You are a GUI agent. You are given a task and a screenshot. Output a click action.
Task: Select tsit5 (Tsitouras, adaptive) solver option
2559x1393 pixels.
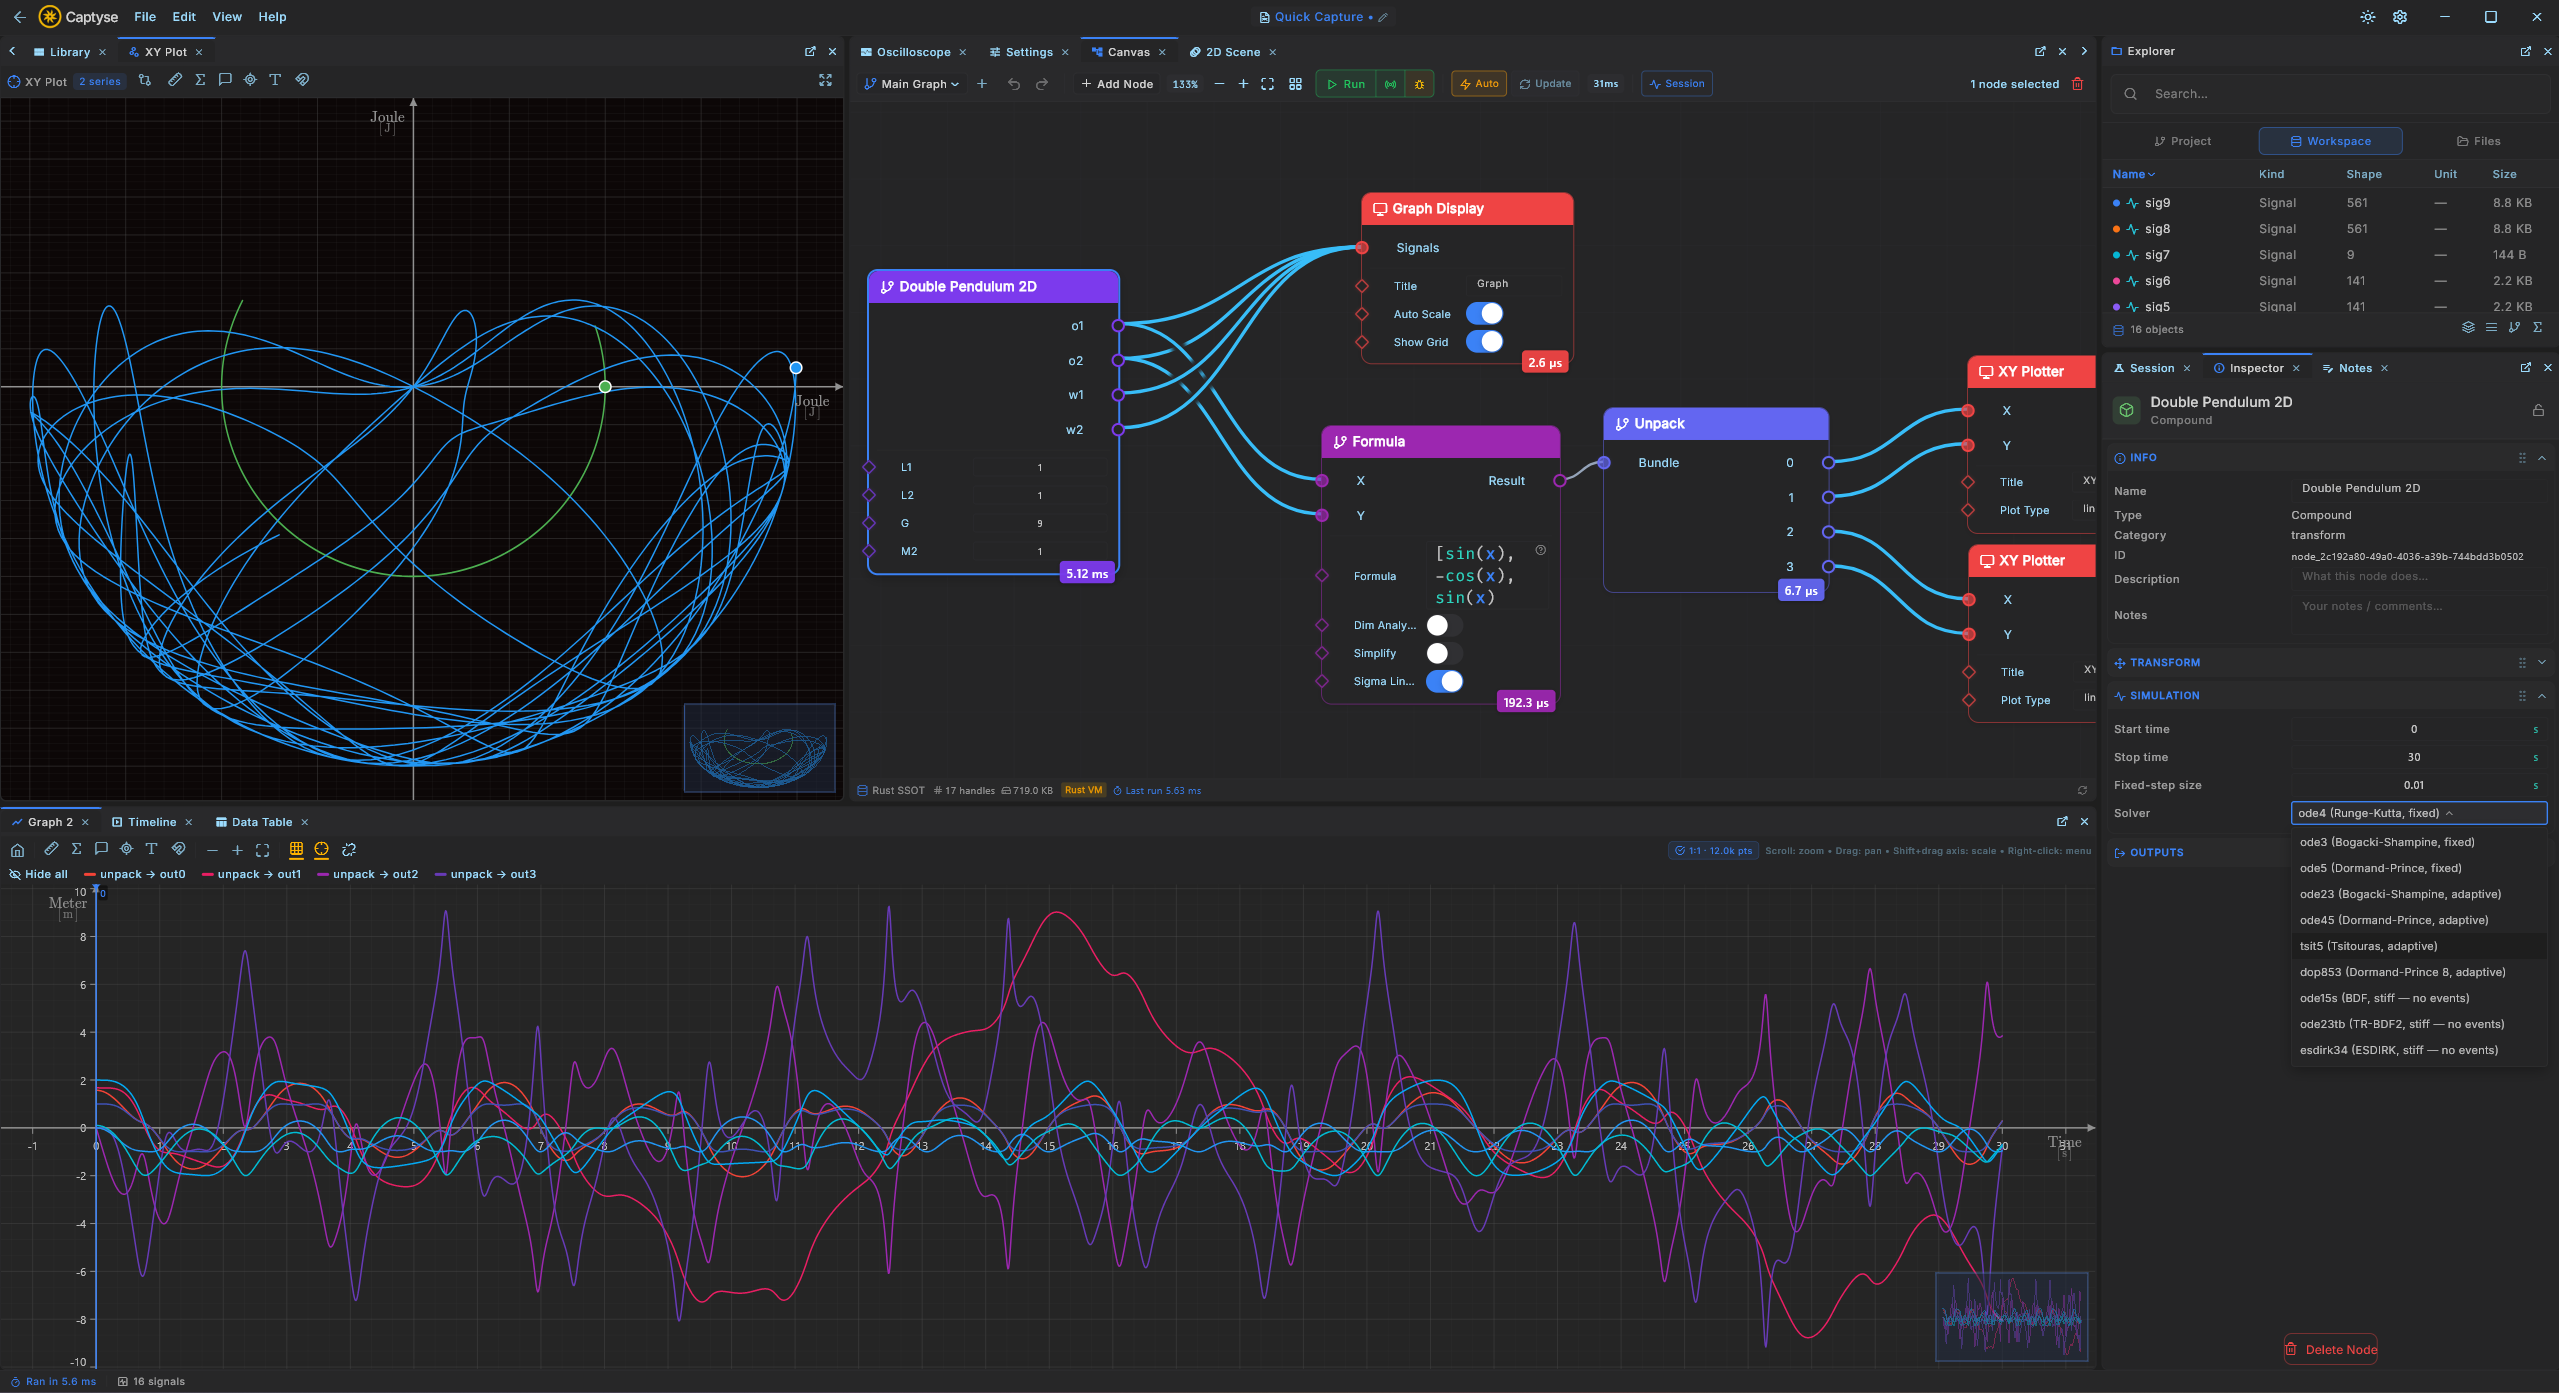(x=2418, y=946)
